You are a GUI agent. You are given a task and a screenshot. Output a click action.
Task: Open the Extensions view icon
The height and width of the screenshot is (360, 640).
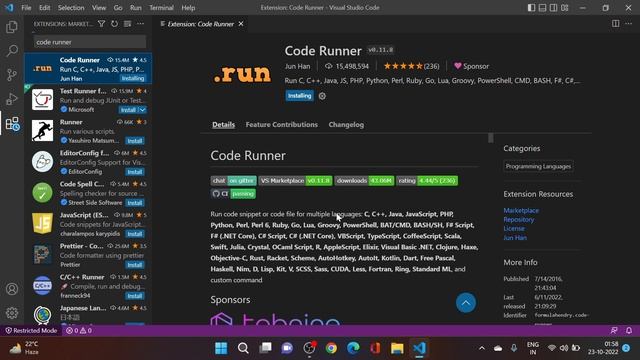point(12,124)
